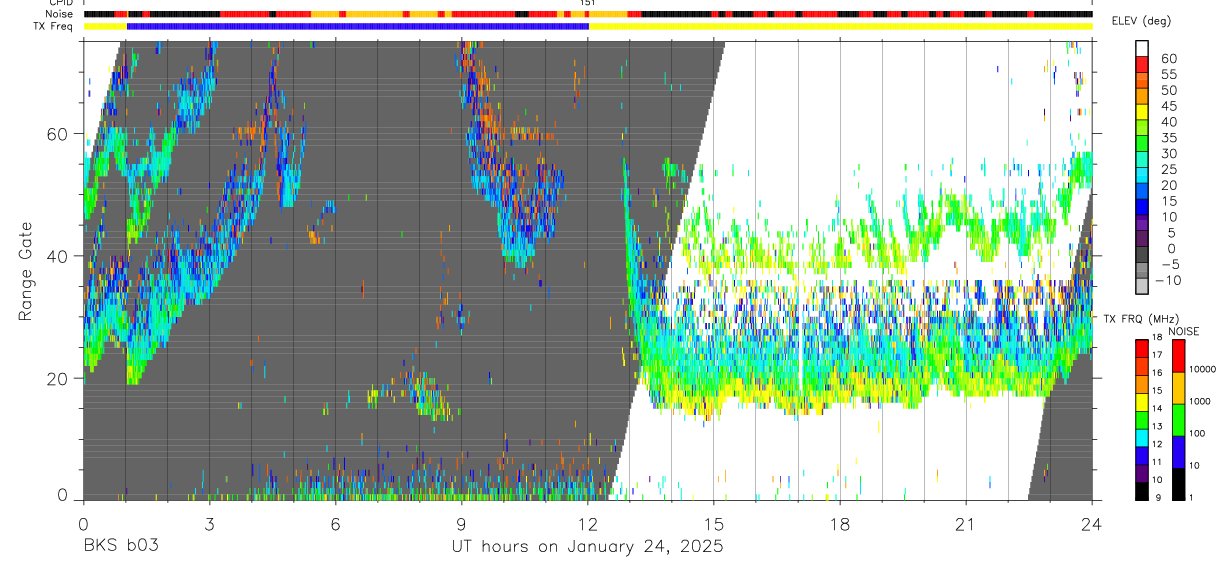Image resolution: width=1228 pixels, height=567 pixels.
Task: Select the black 9–10 MHz TX FRQ swatch
Action: (x=1142, y=491)
